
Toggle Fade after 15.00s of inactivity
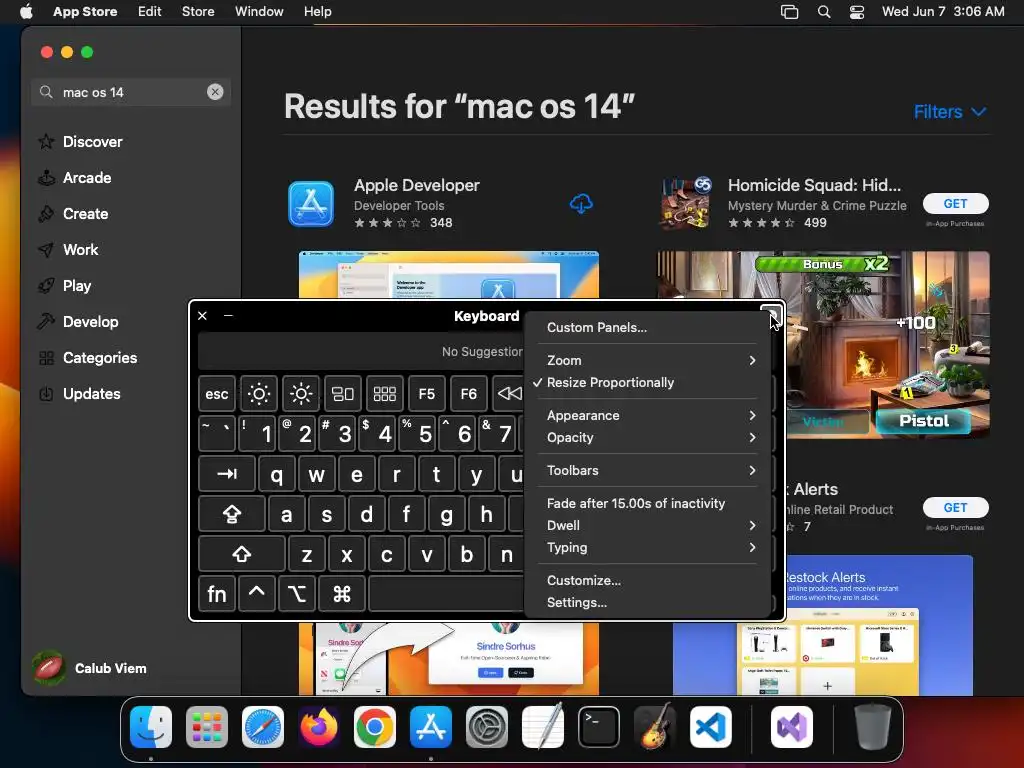[x=647, y=504]
